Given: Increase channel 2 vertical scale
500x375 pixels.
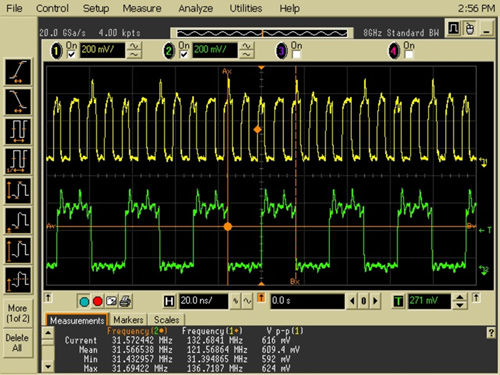Looking at the screenshot, I should click(247, 46).
